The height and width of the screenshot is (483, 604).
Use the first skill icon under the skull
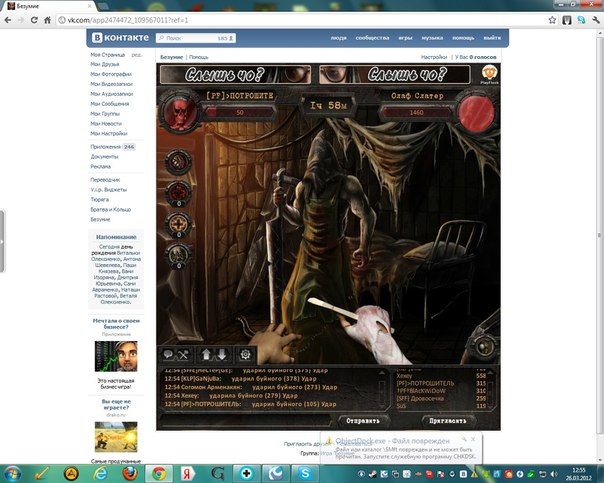tap(178, 162)
